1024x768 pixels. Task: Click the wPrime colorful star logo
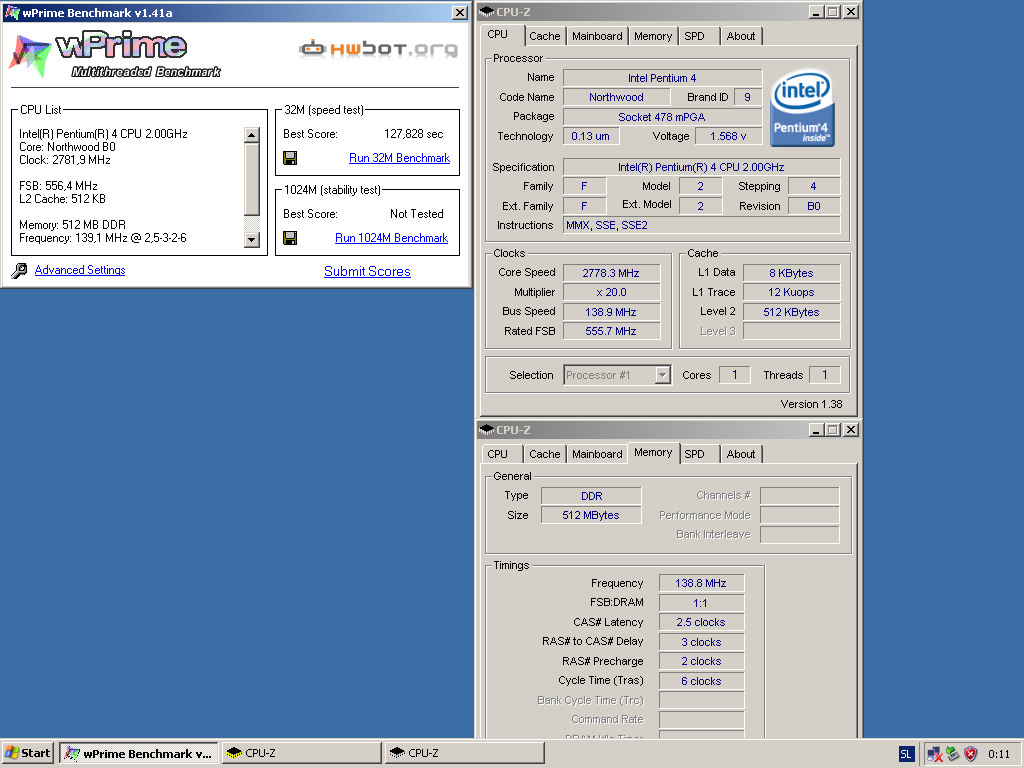(30, 55)
